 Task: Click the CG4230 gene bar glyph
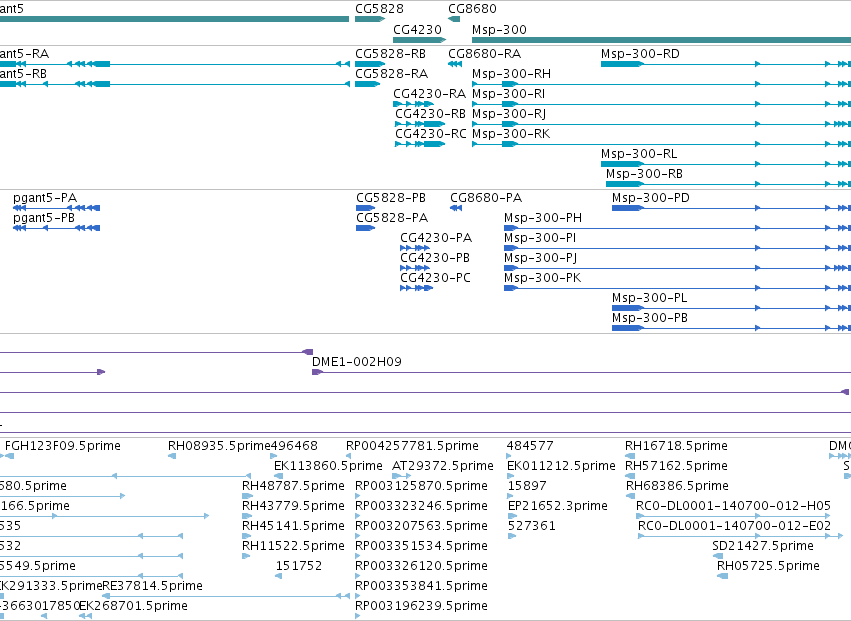420,40
